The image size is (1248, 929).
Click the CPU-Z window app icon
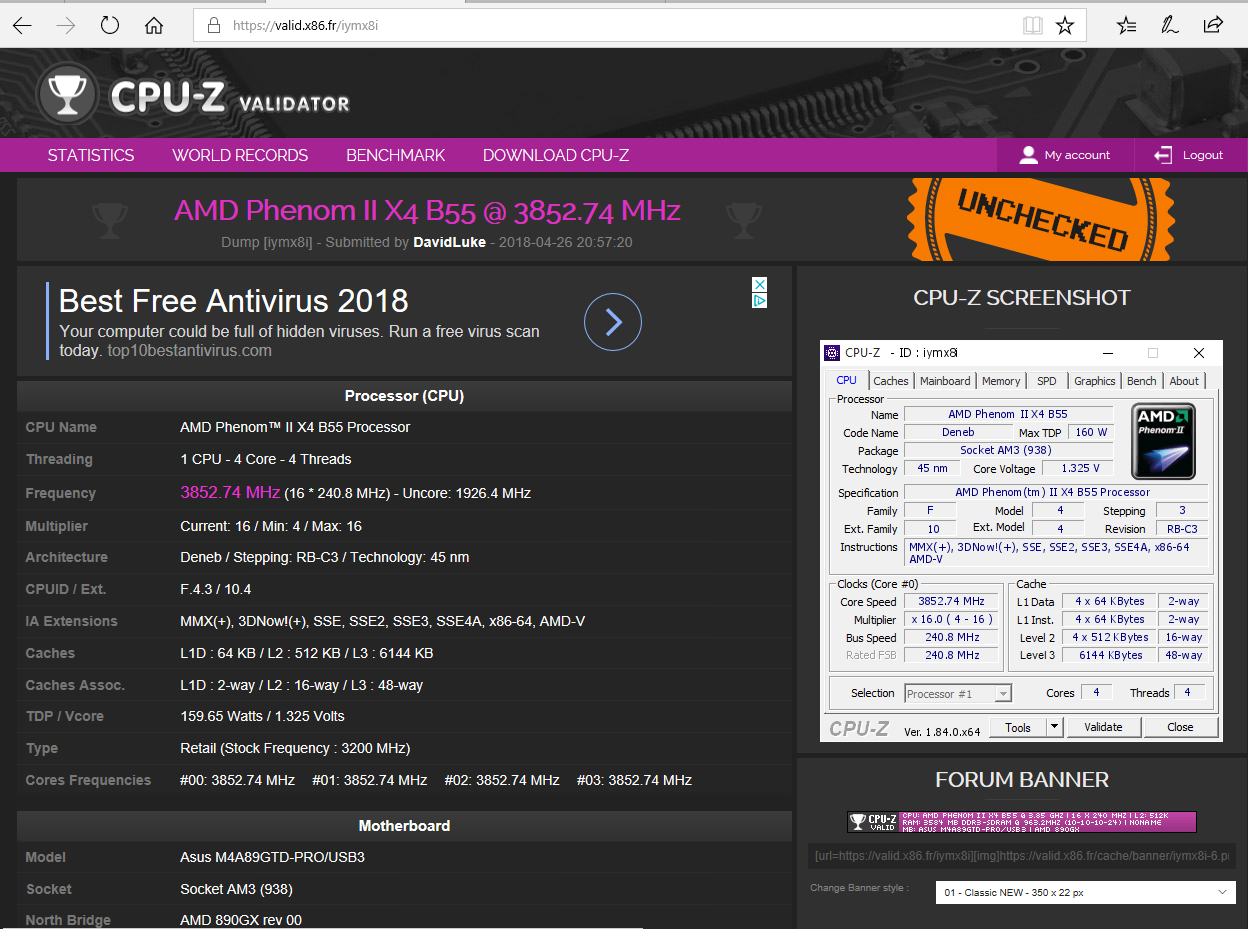point(832,352)
